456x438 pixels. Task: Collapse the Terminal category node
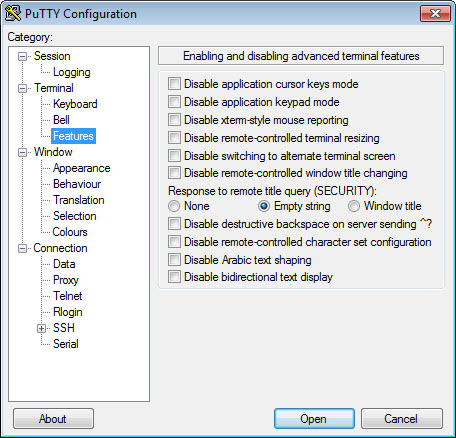coord(22,88)
